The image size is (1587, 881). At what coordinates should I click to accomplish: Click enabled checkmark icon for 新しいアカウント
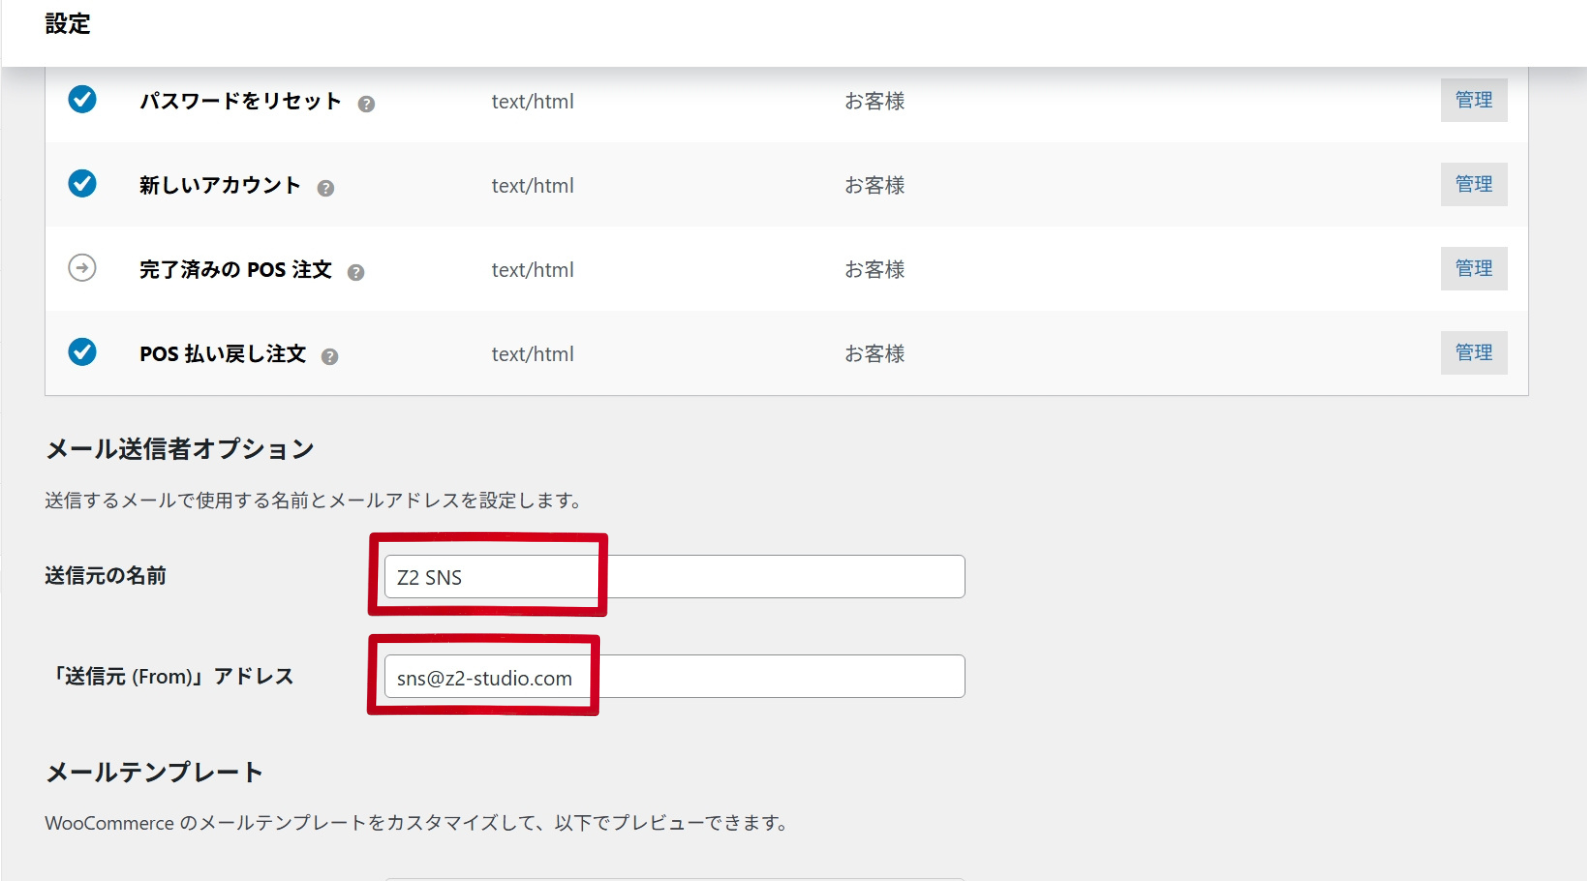[x=82, y=184]
